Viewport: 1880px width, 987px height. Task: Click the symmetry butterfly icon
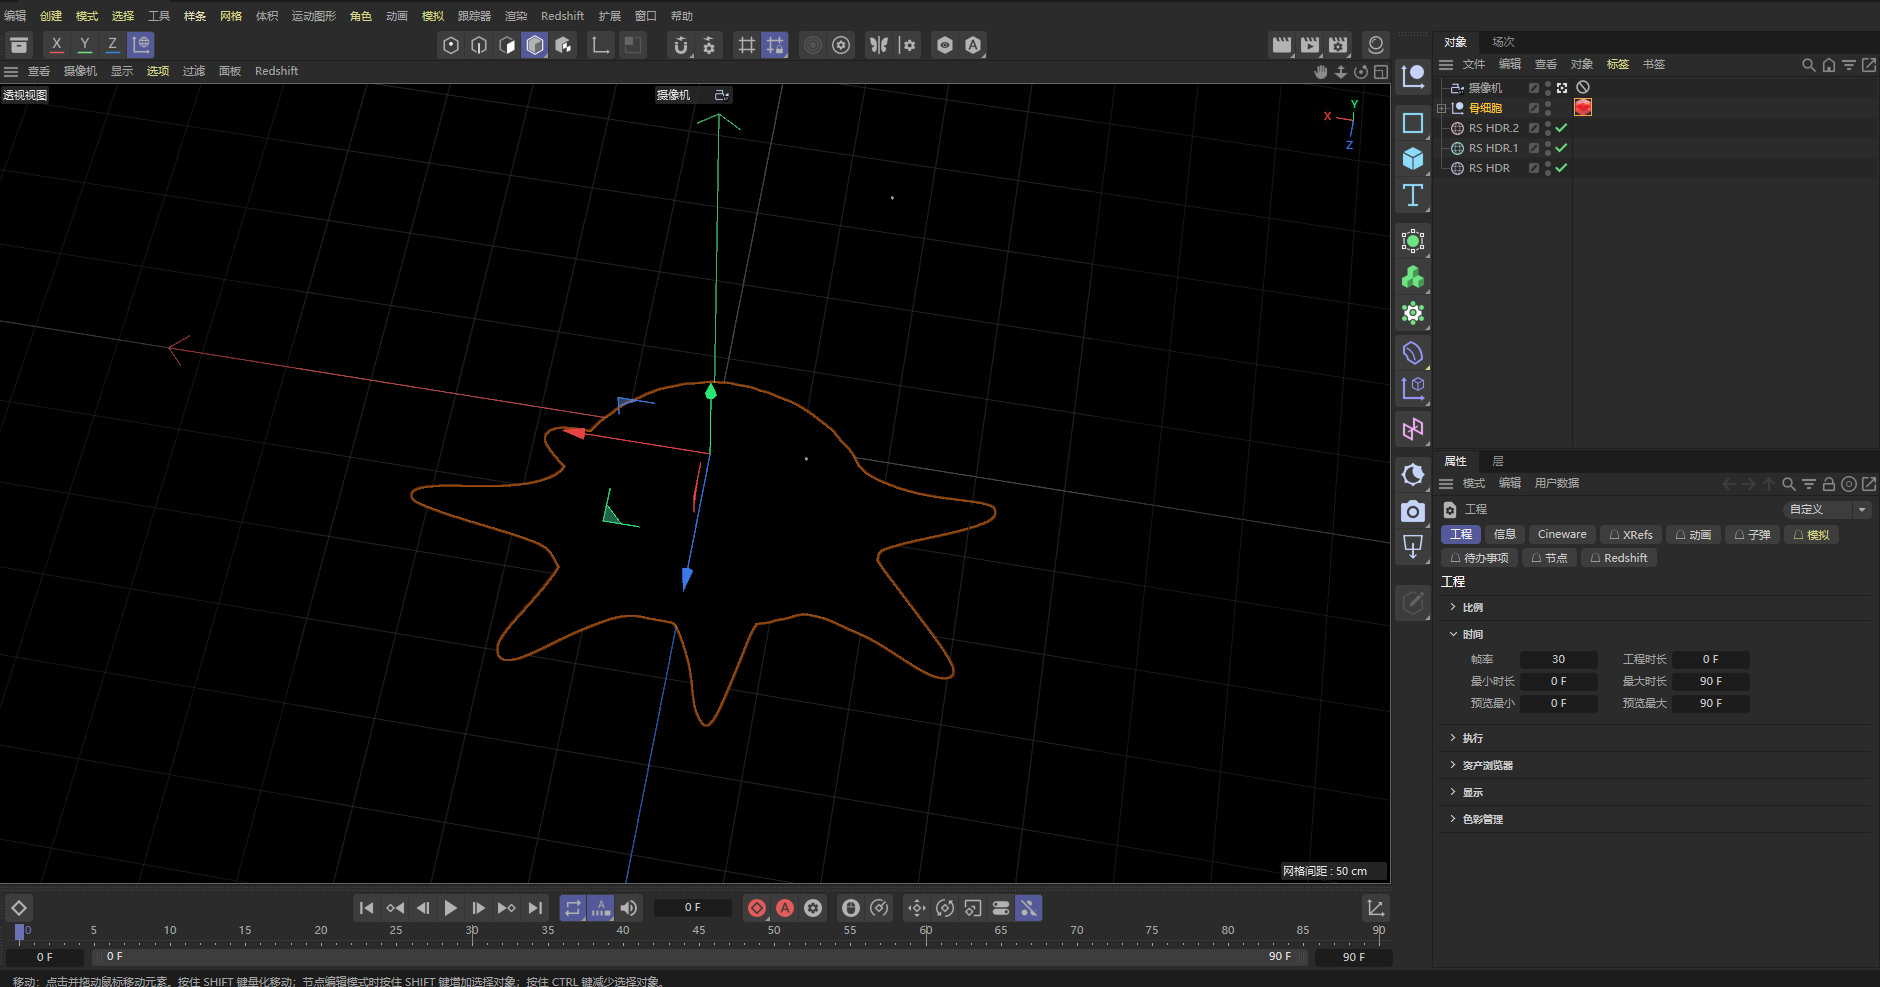pos(879,45)
